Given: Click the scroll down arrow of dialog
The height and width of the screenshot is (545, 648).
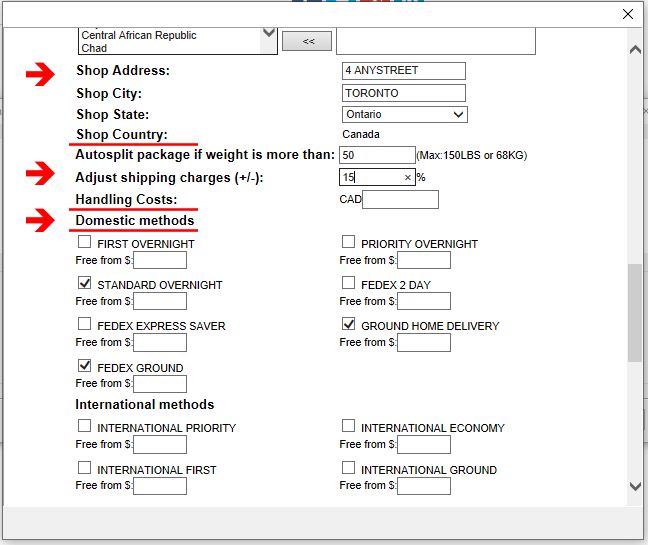Looking at the screenshot, I should pos(635,486).
